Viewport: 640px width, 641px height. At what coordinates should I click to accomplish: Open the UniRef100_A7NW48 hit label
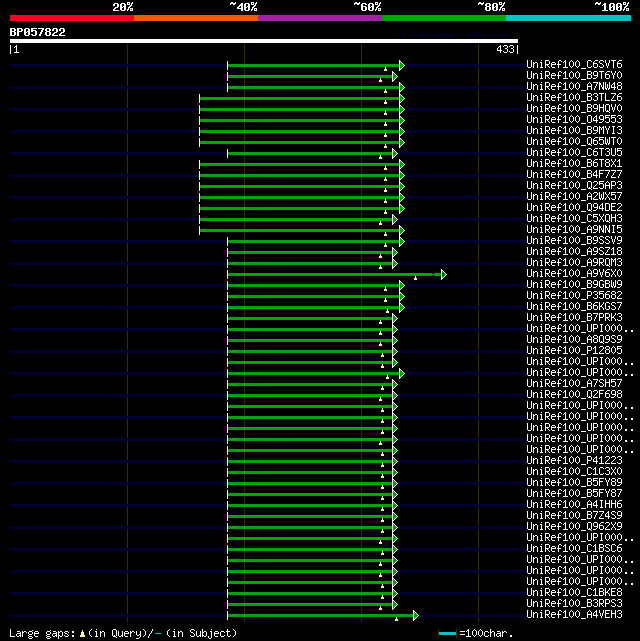pos(574,87)
